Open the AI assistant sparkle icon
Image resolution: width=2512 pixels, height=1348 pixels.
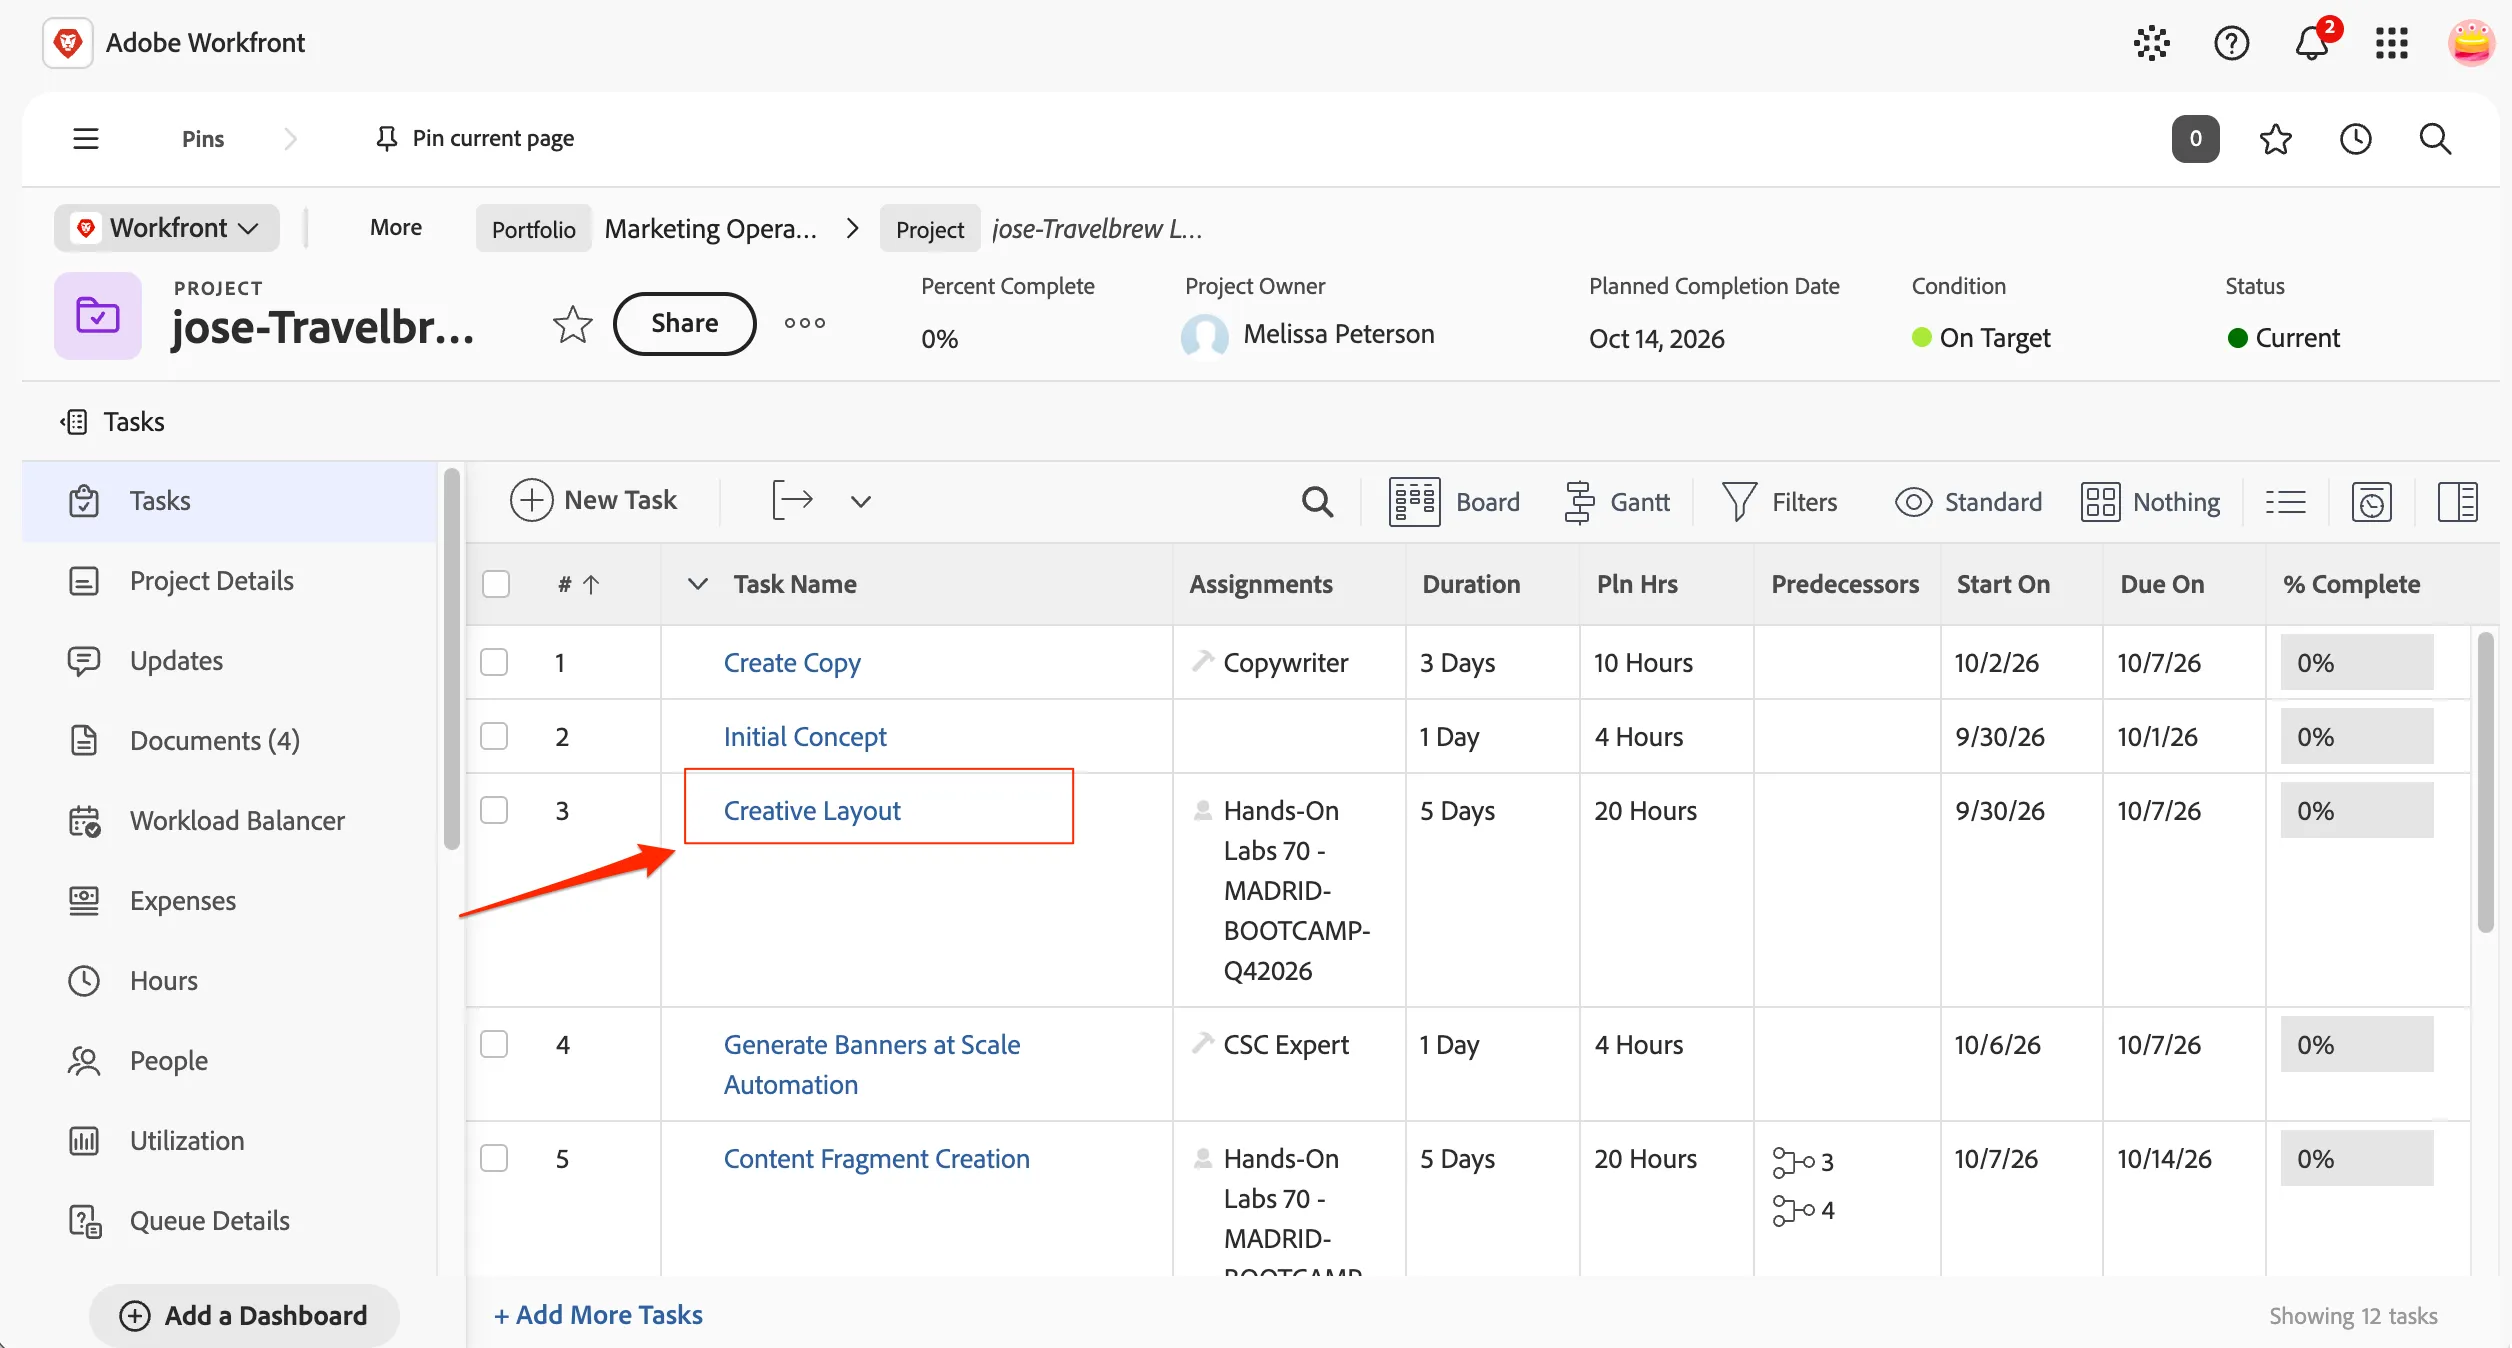[x=2151, y=43]
